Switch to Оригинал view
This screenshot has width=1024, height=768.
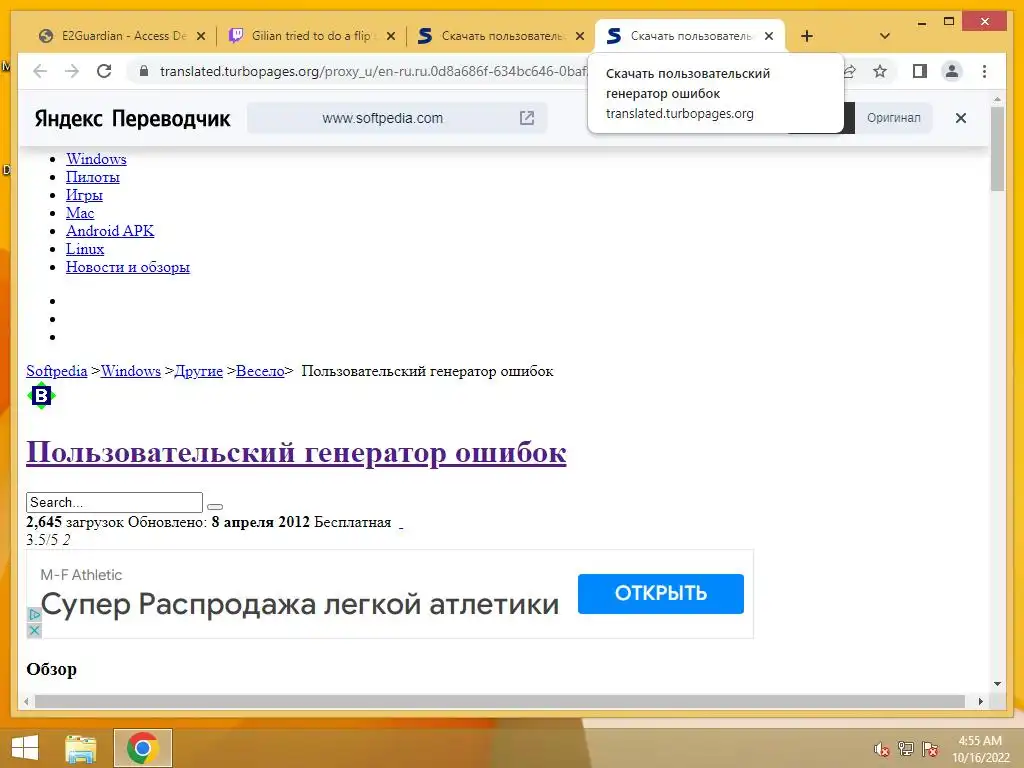(893, 118)
